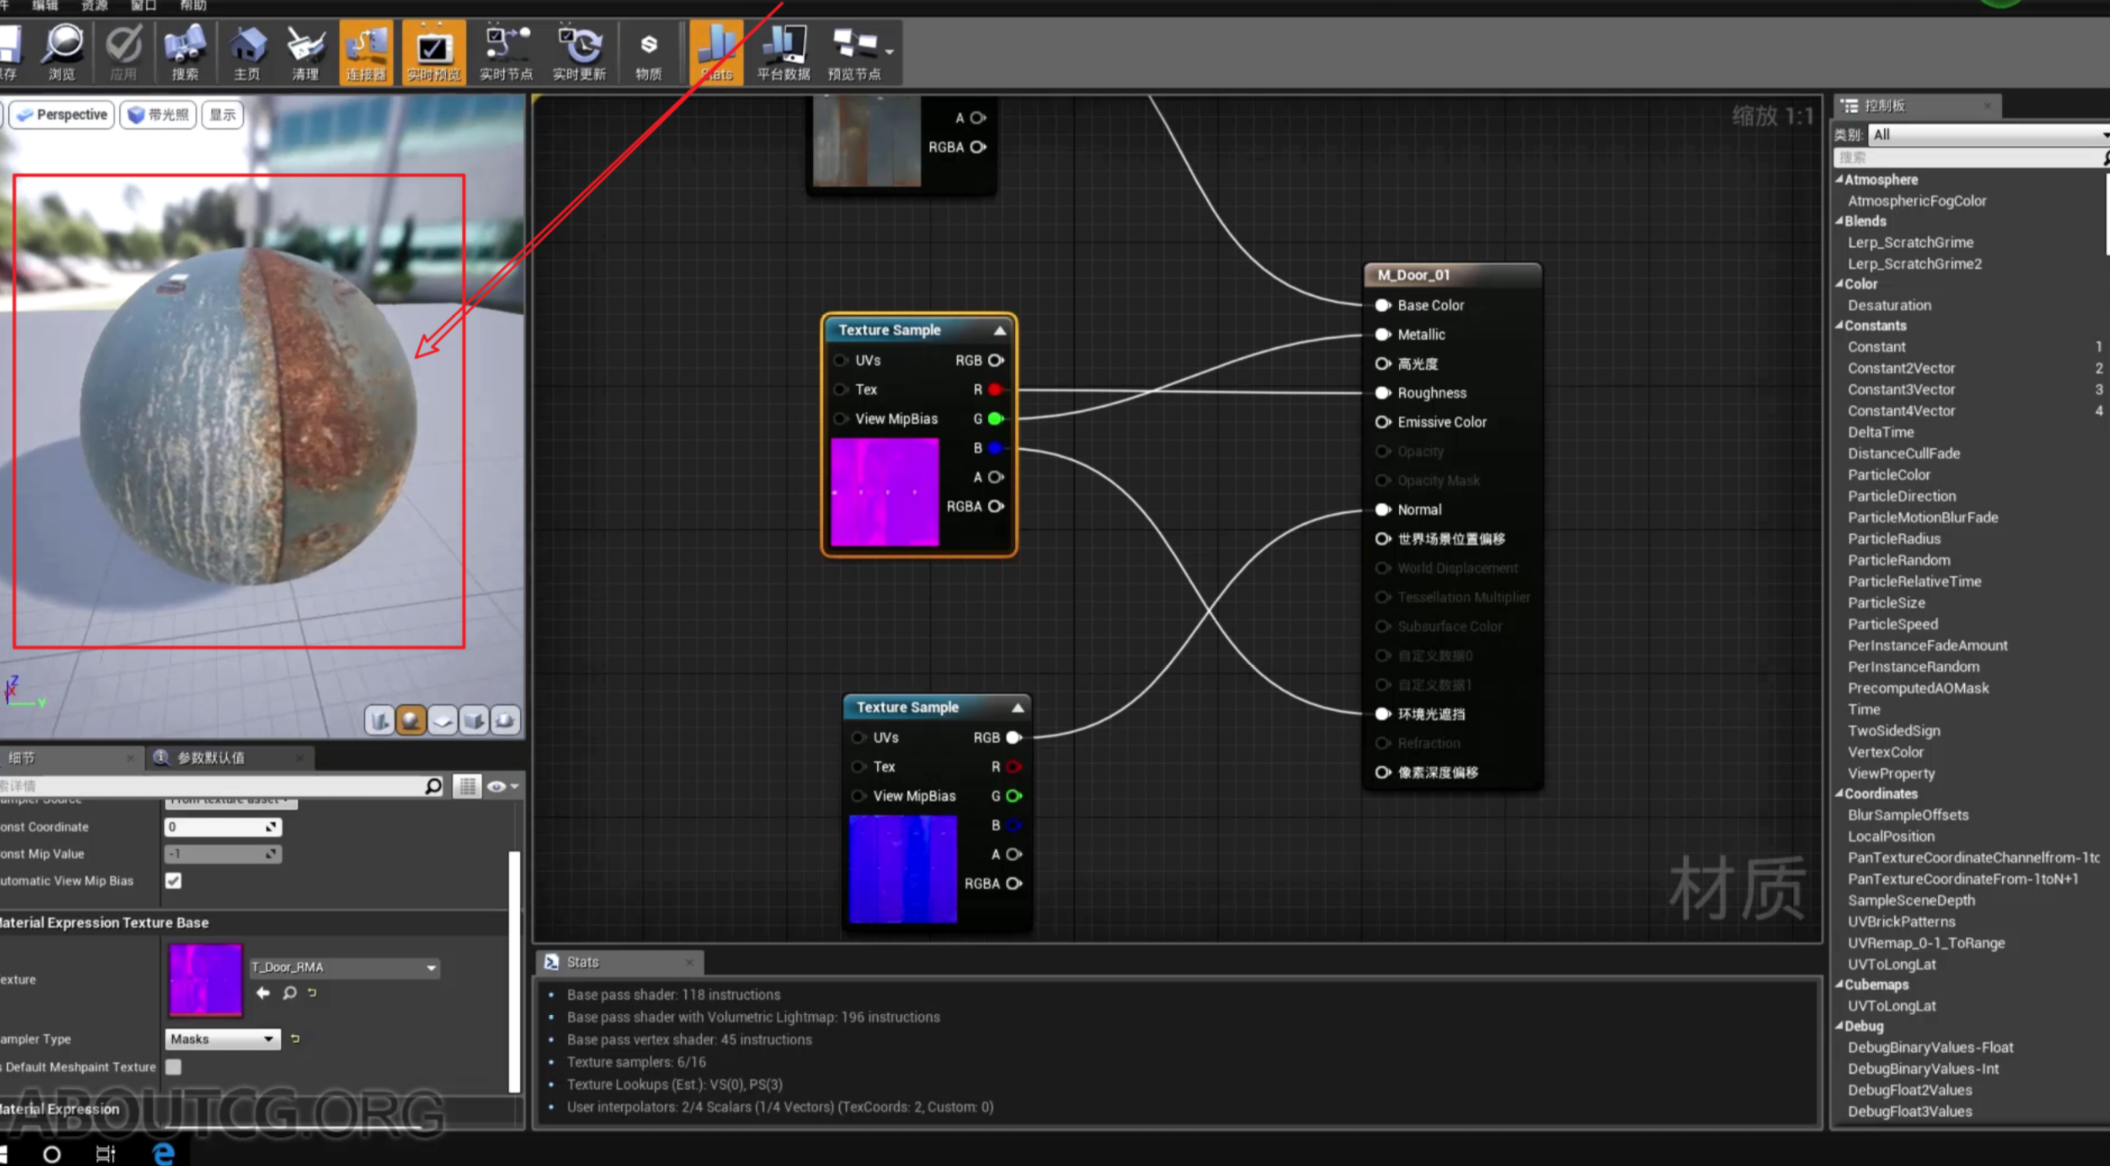Click the Perspective viewport button
Screen dimensions: 2110x1166
(61, 114)
